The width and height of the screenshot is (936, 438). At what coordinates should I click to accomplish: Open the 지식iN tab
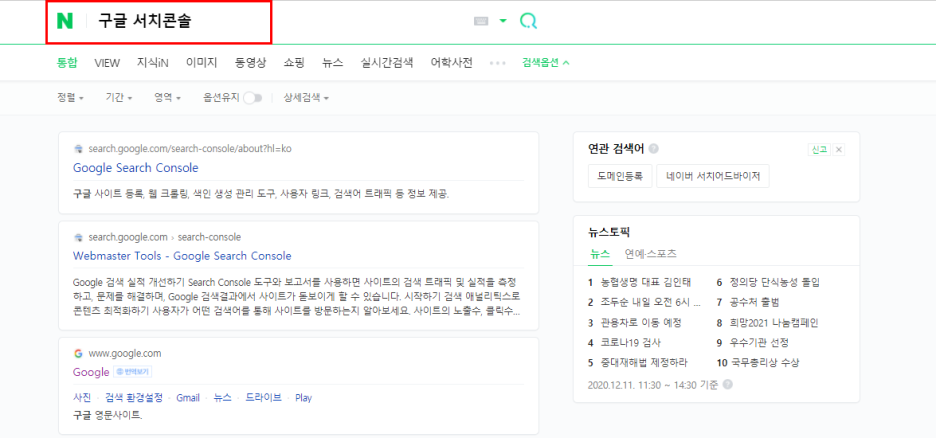[153, 63]
